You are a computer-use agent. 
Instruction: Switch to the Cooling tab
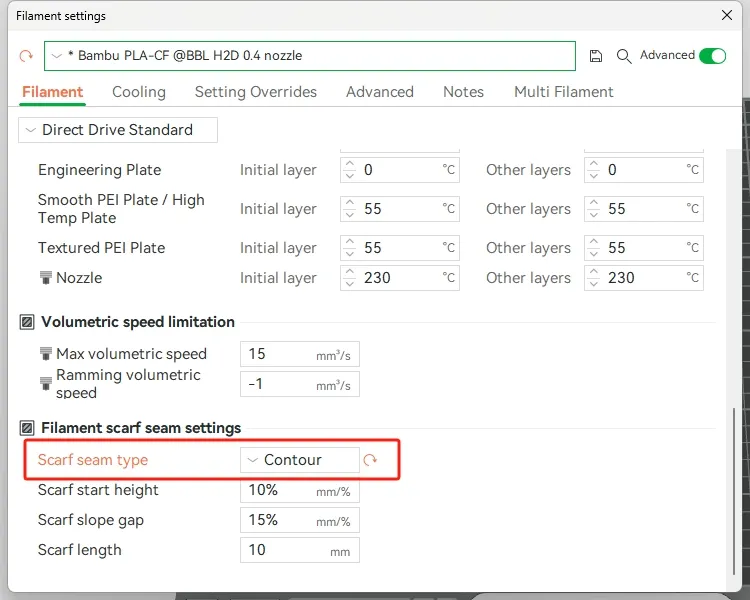(139, 91)
